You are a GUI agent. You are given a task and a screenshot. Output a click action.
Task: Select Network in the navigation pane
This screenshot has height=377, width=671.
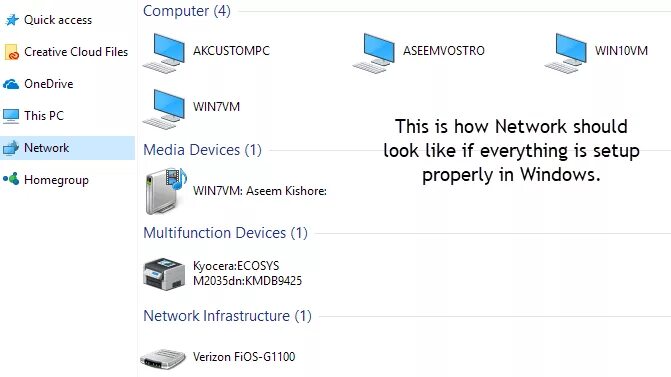[x=68, y=148]
